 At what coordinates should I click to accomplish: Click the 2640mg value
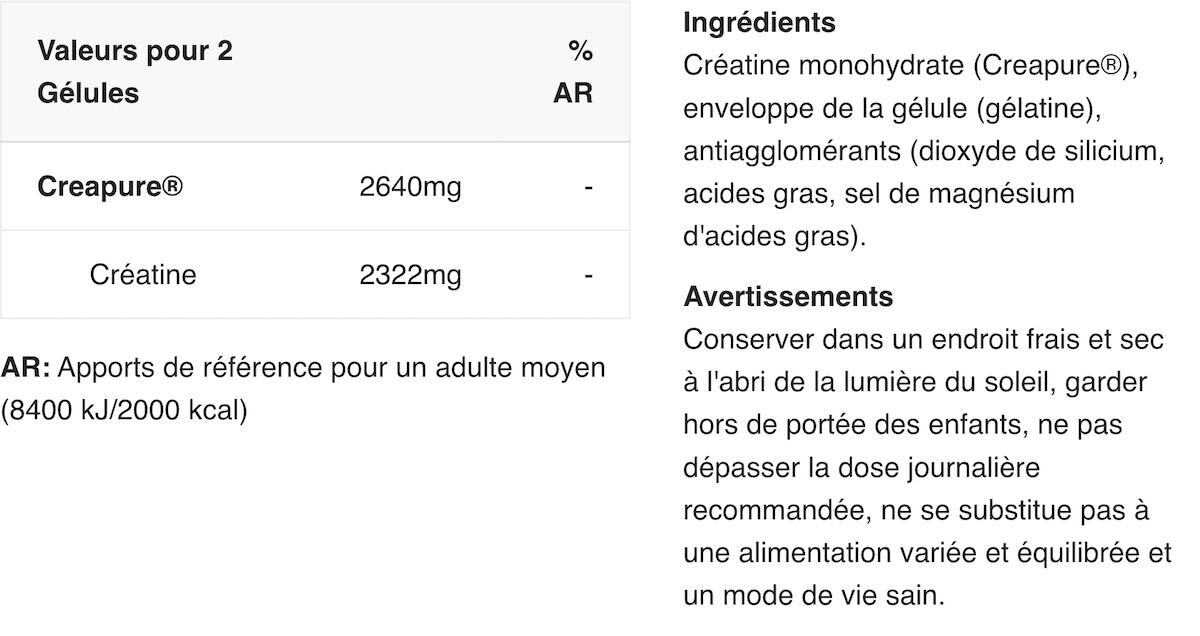click(x=410, y=187)
